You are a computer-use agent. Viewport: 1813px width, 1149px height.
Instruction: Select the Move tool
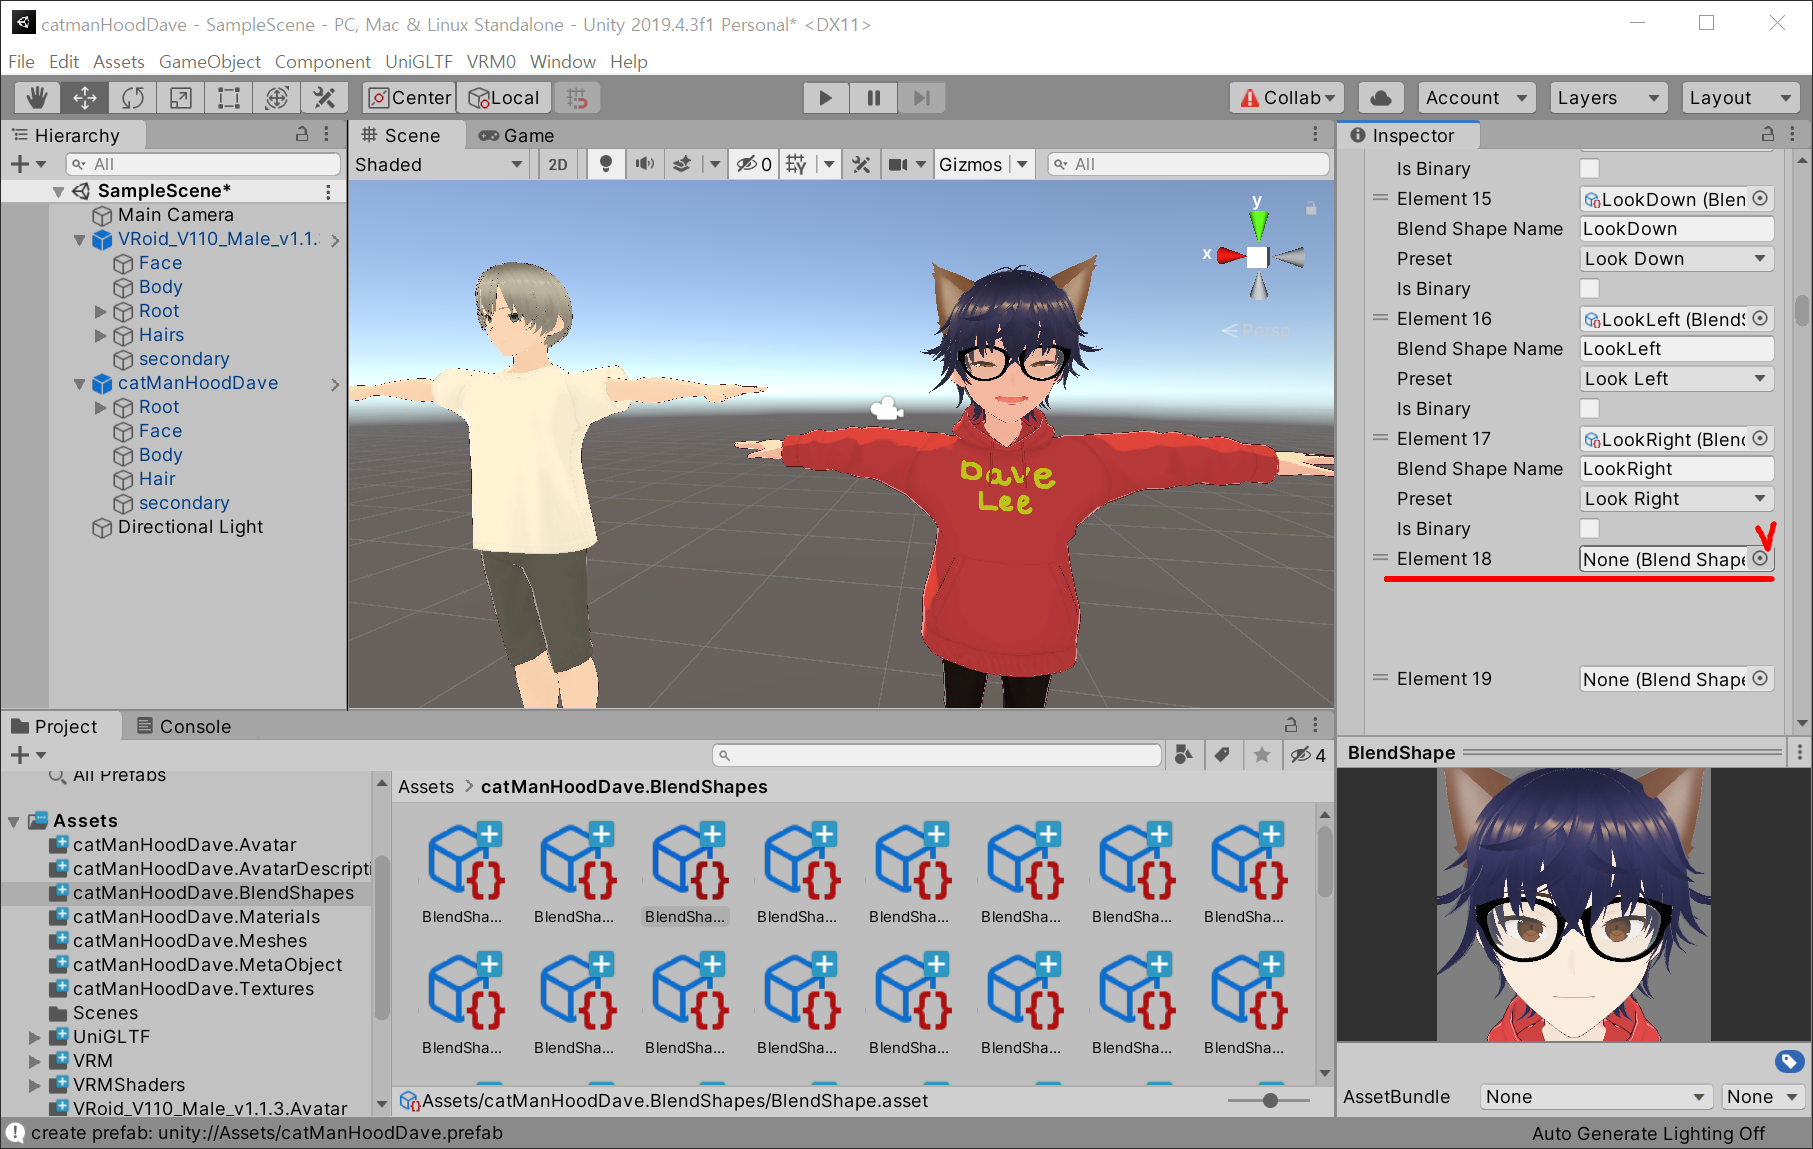(x=85, y=97)
